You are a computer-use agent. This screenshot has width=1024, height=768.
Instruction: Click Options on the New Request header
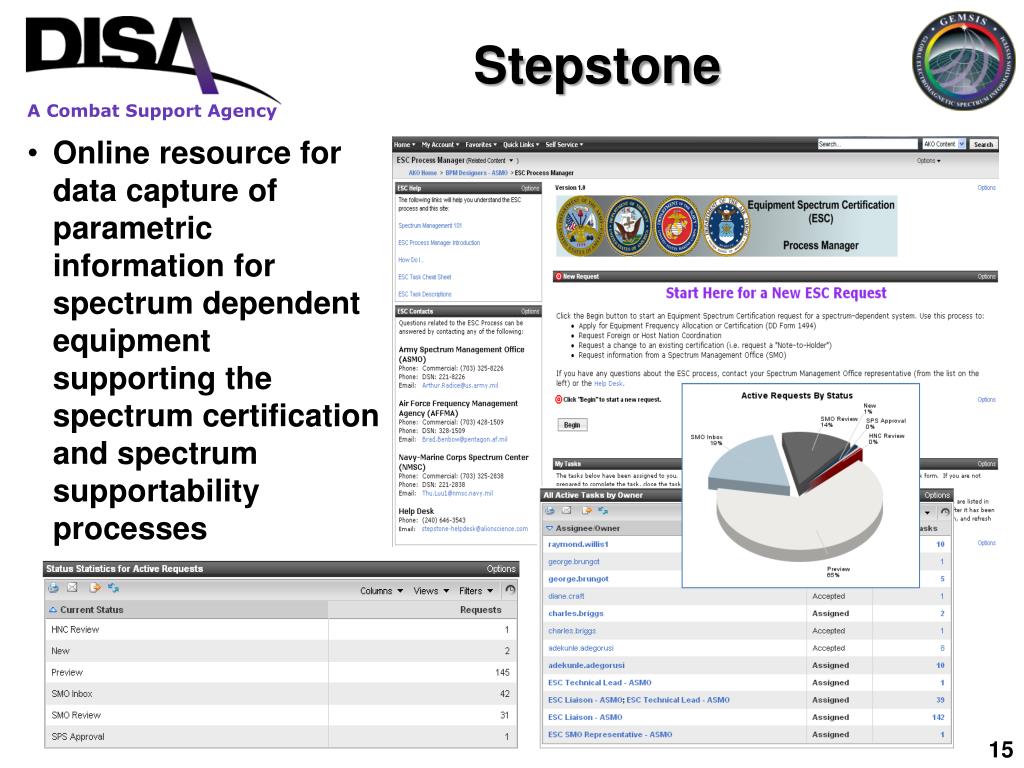point(986,276)
